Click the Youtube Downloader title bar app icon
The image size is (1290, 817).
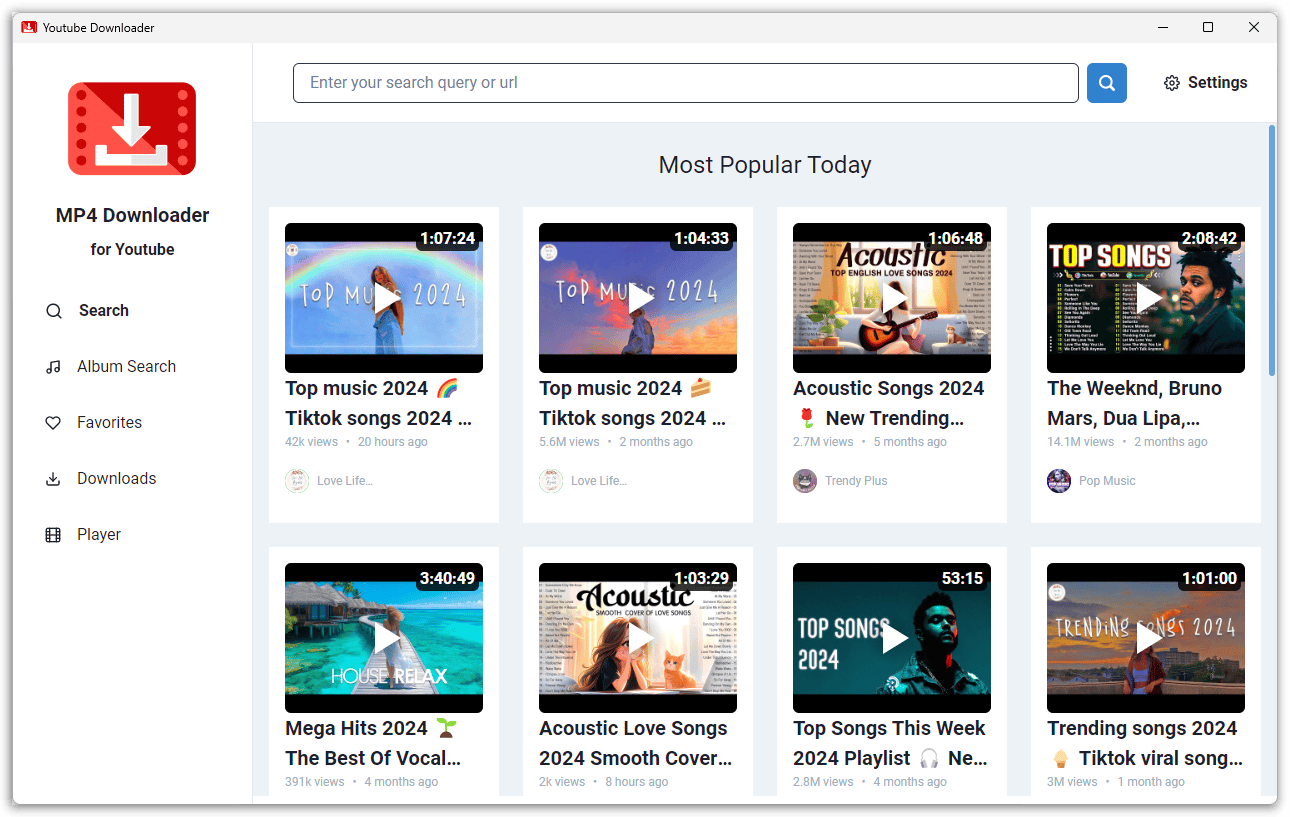[29, 27]
